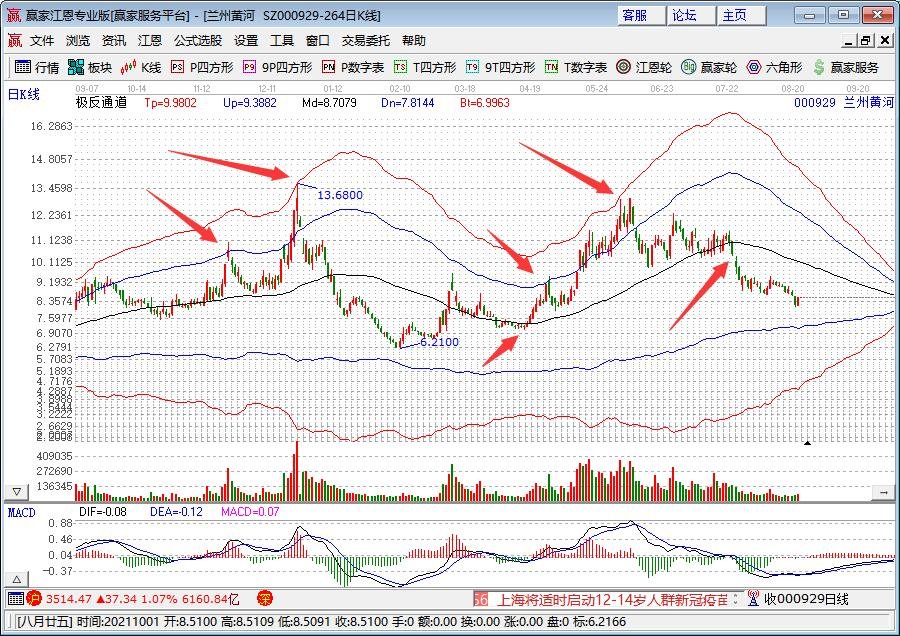Click the 客服 button in title bar

pyautogui.click(x=641, y=15)
